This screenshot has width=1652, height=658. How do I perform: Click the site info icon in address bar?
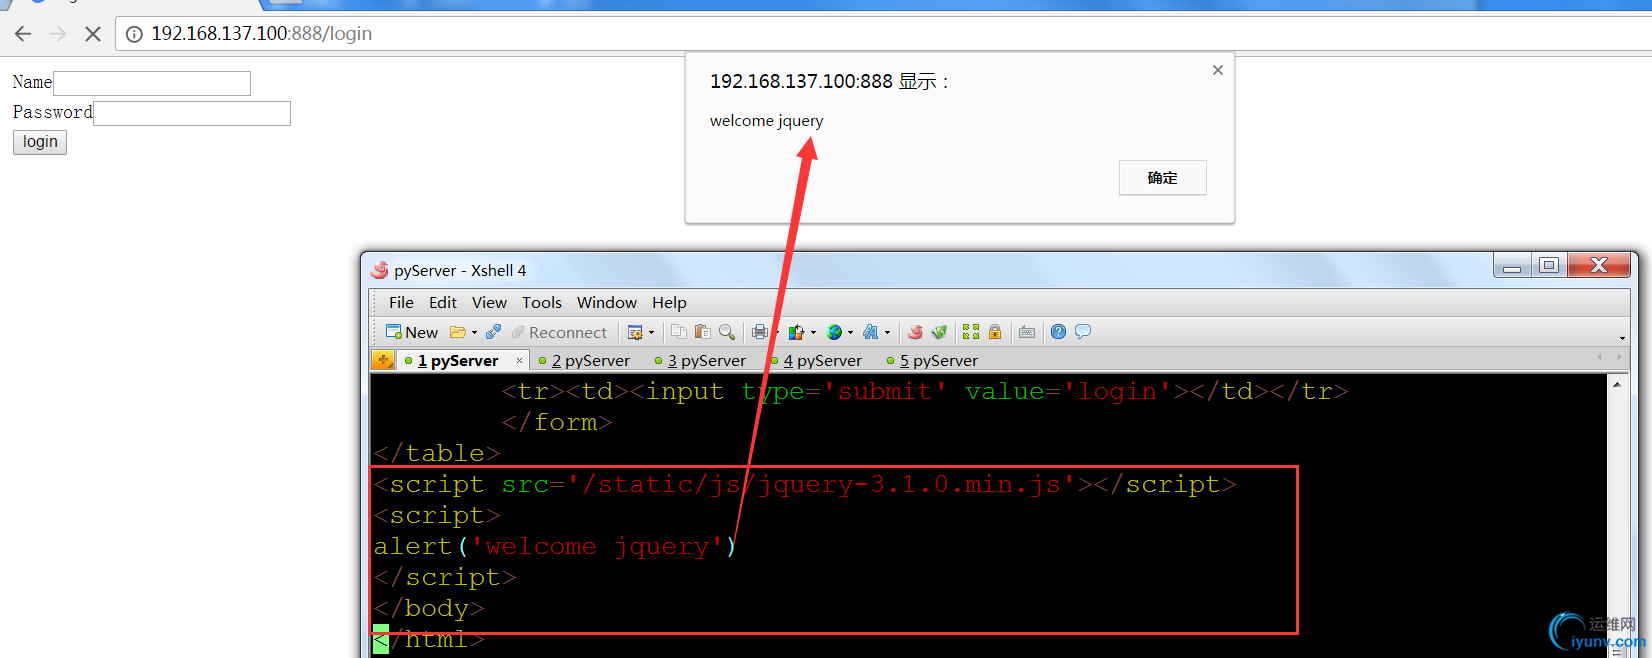(x=134, y=34)
